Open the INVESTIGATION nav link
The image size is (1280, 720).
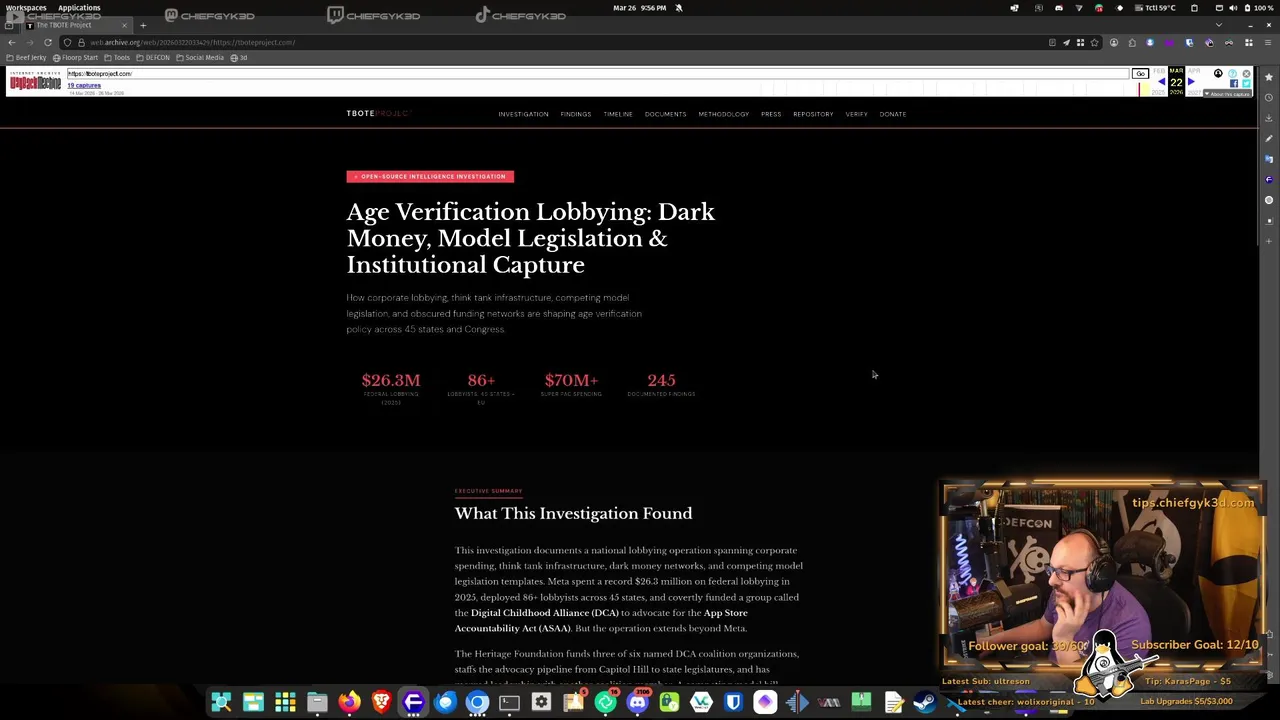[523, 114]
